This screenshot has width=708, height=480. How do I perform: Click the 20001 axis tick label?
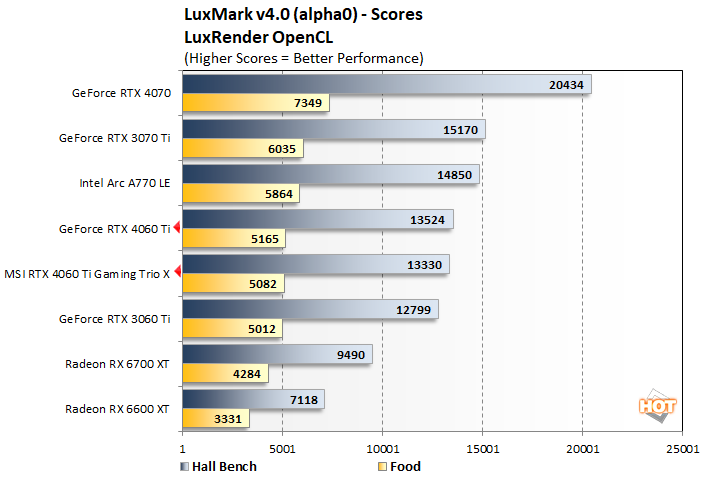click(x=582, y=449)
